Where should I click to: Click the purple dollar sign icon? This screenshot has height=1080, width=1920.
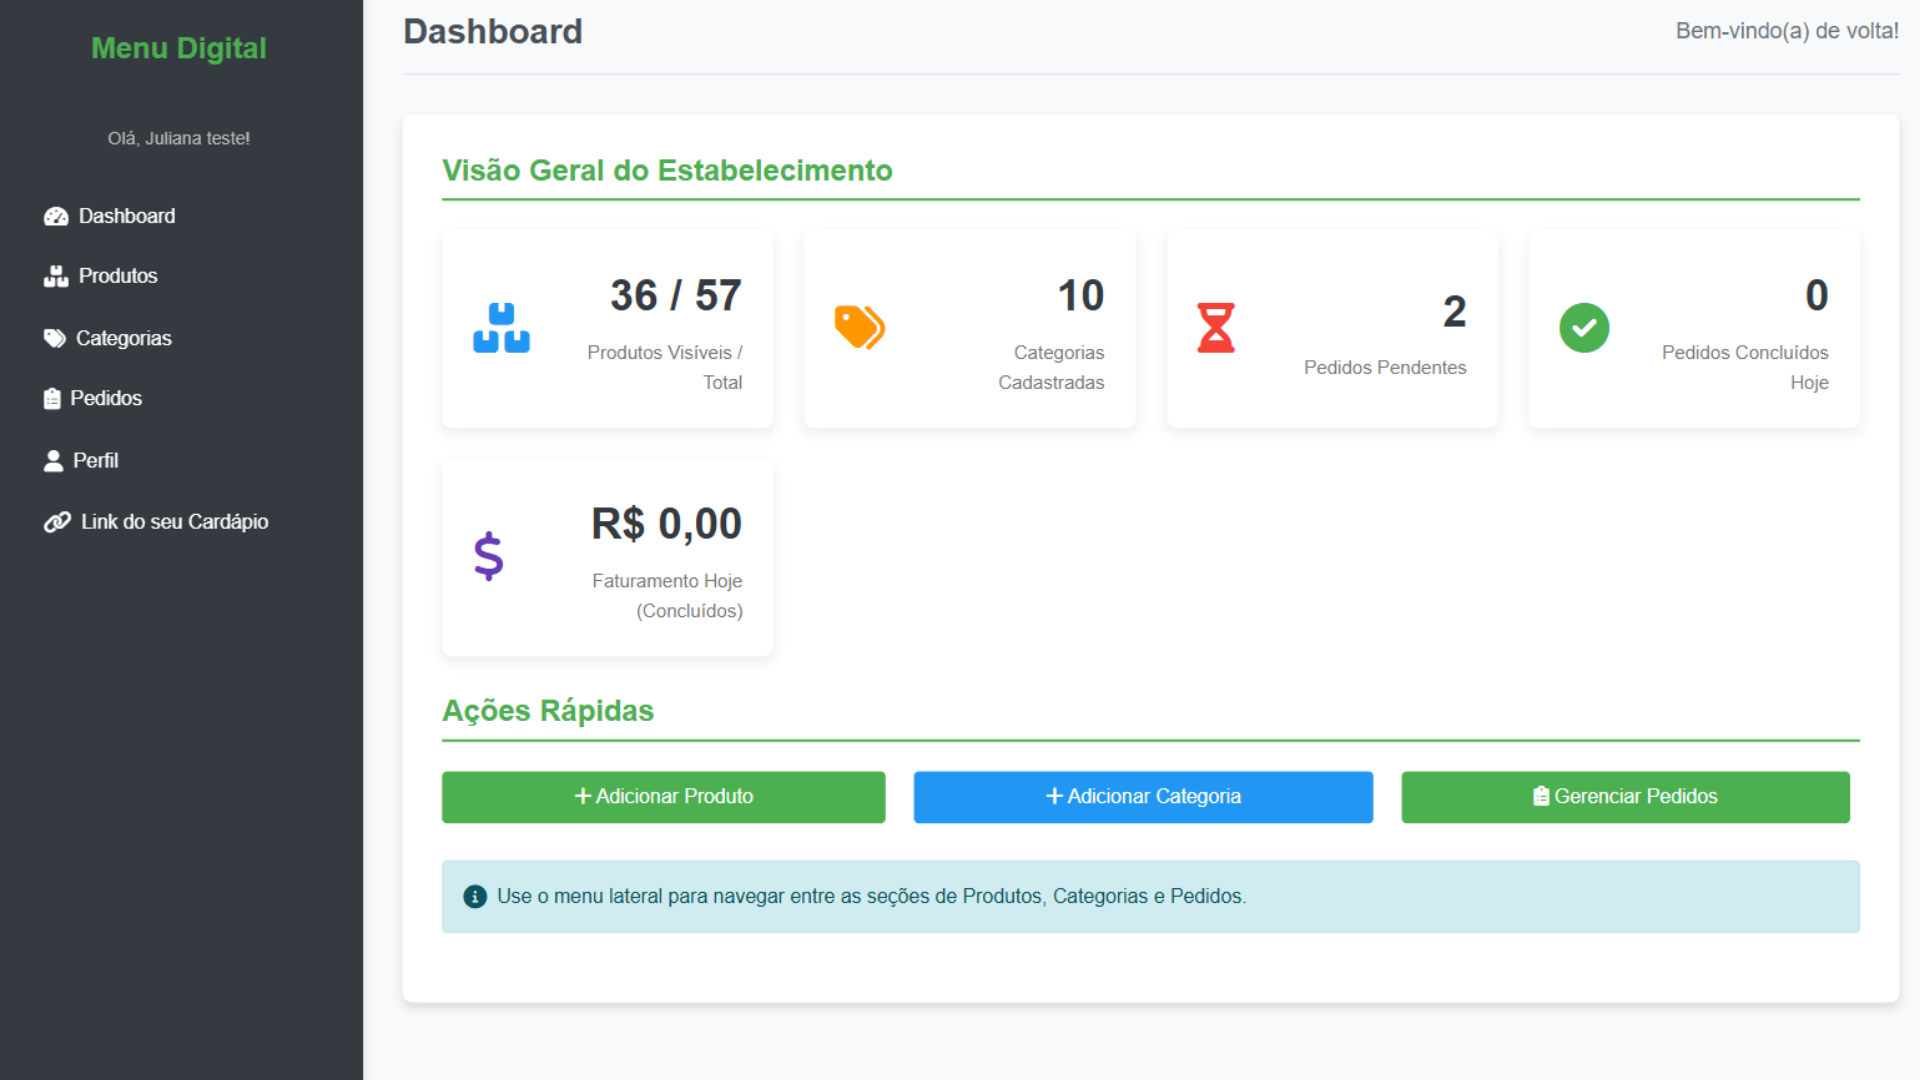pyautogui.click(x=488, y=556)
